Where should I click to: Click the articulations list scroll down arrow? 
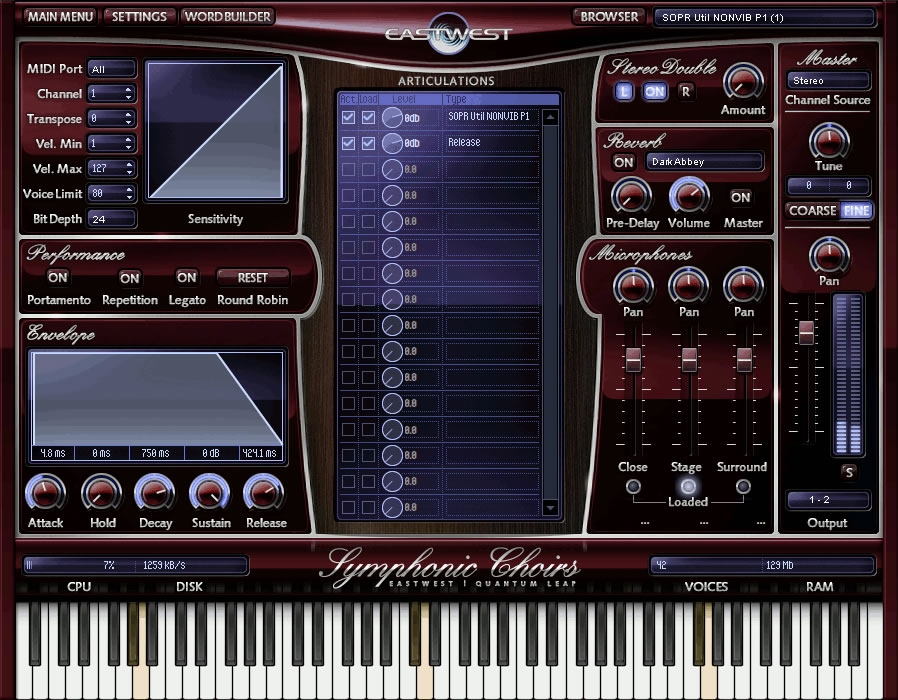coord(550,508)
